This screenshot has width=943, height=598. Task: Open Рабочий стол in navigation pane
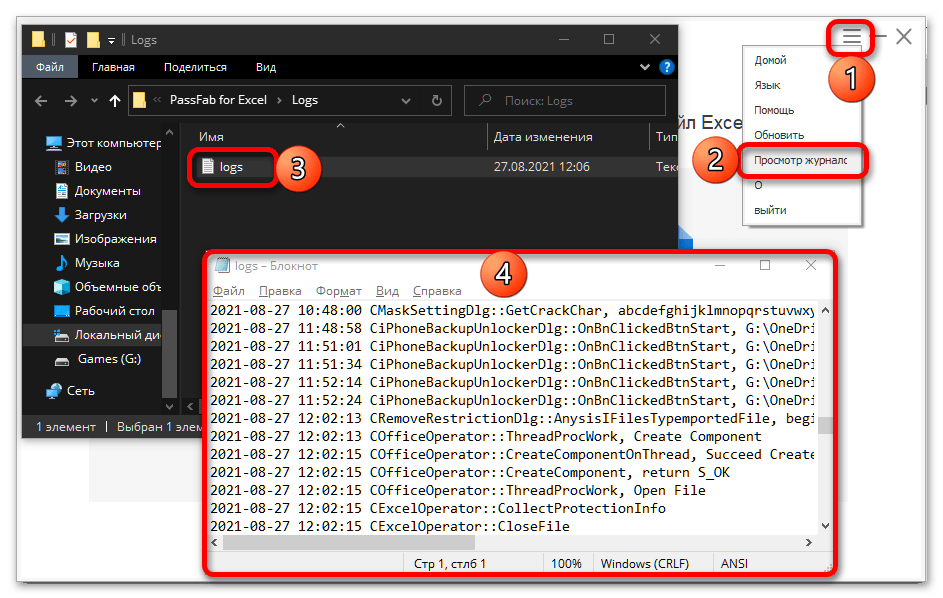105,311
